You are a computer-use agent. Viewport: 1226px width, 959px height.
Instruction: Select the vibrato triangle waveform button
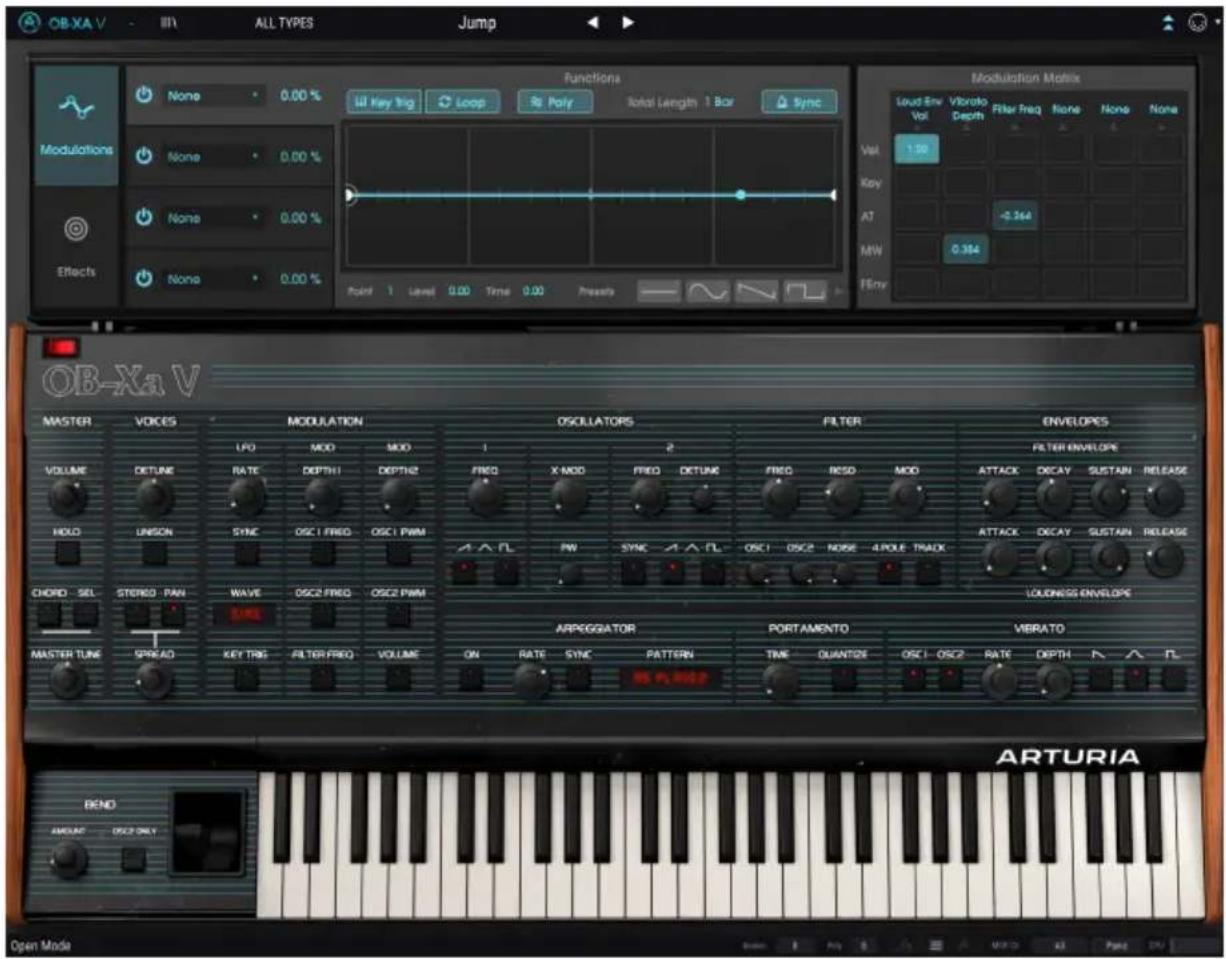1135,679
